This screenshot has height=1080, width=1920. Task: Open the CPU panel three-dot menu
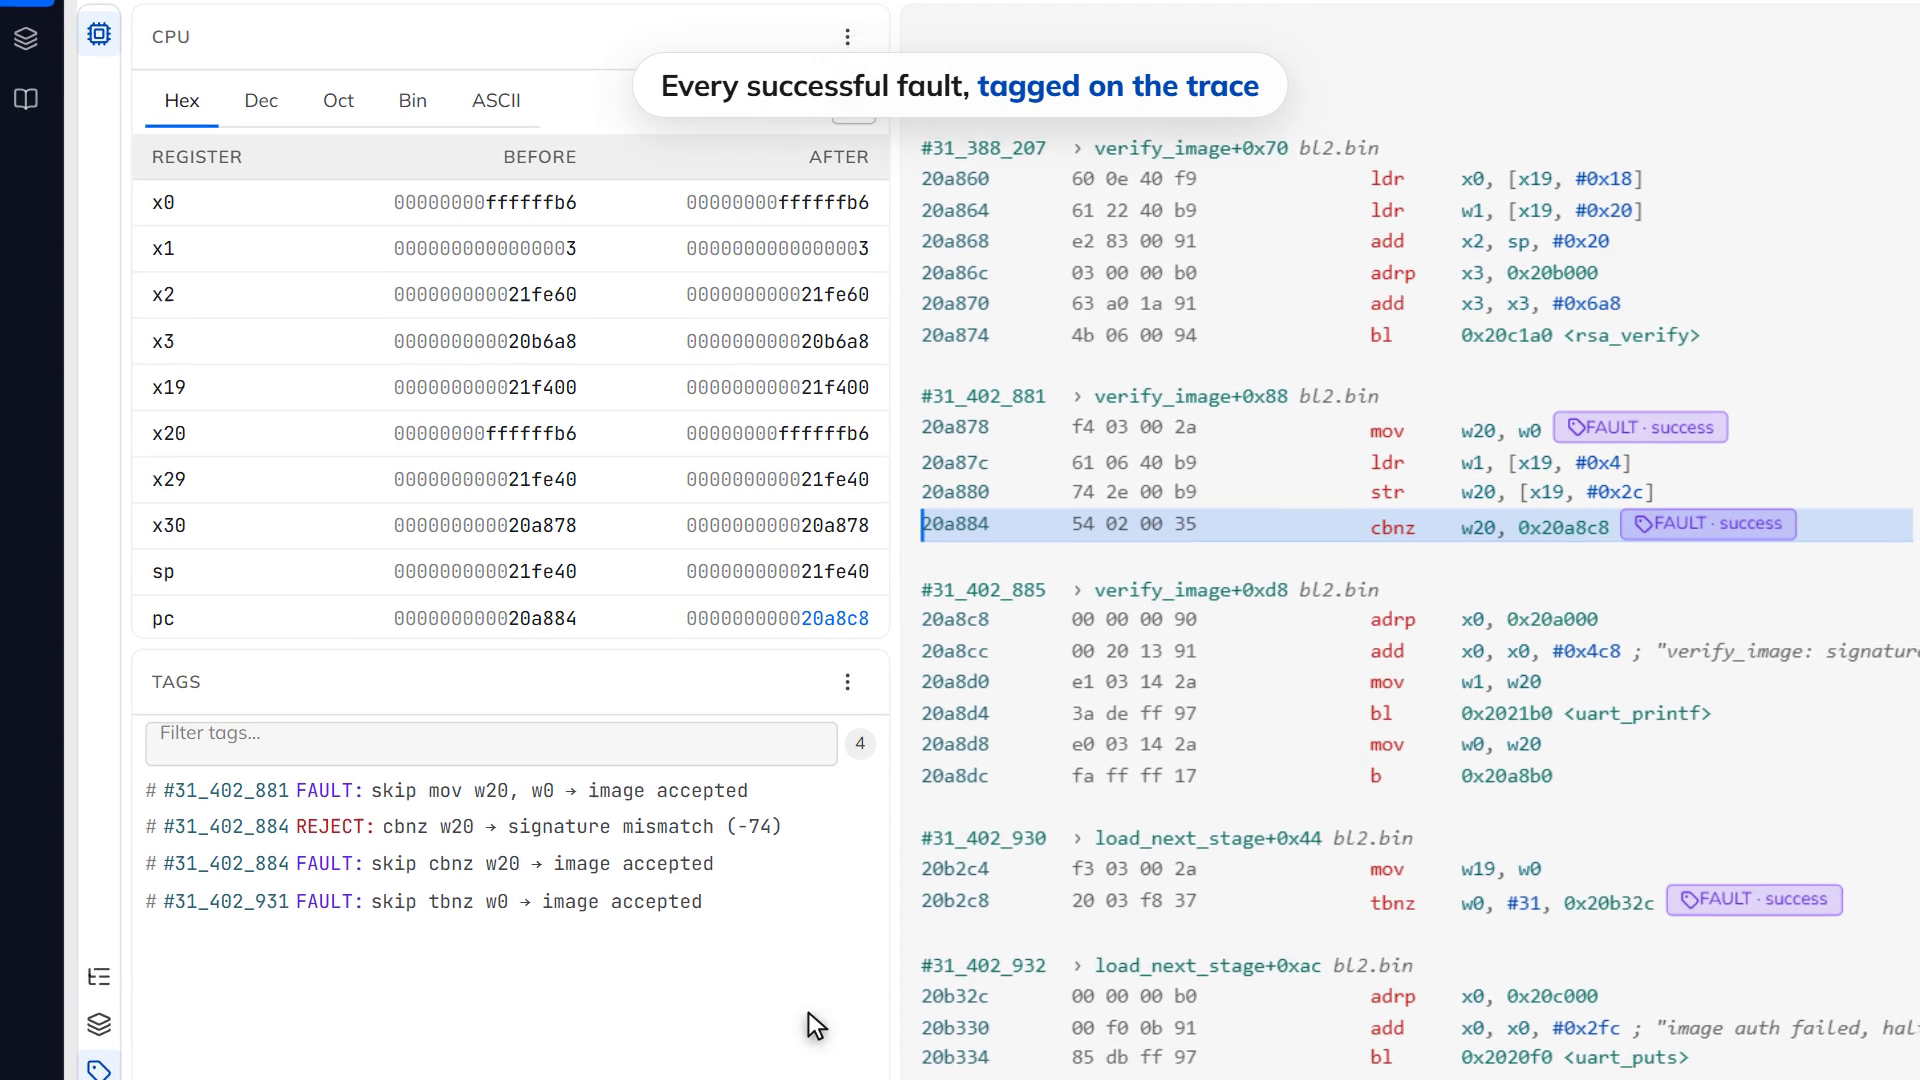(847, 37)
